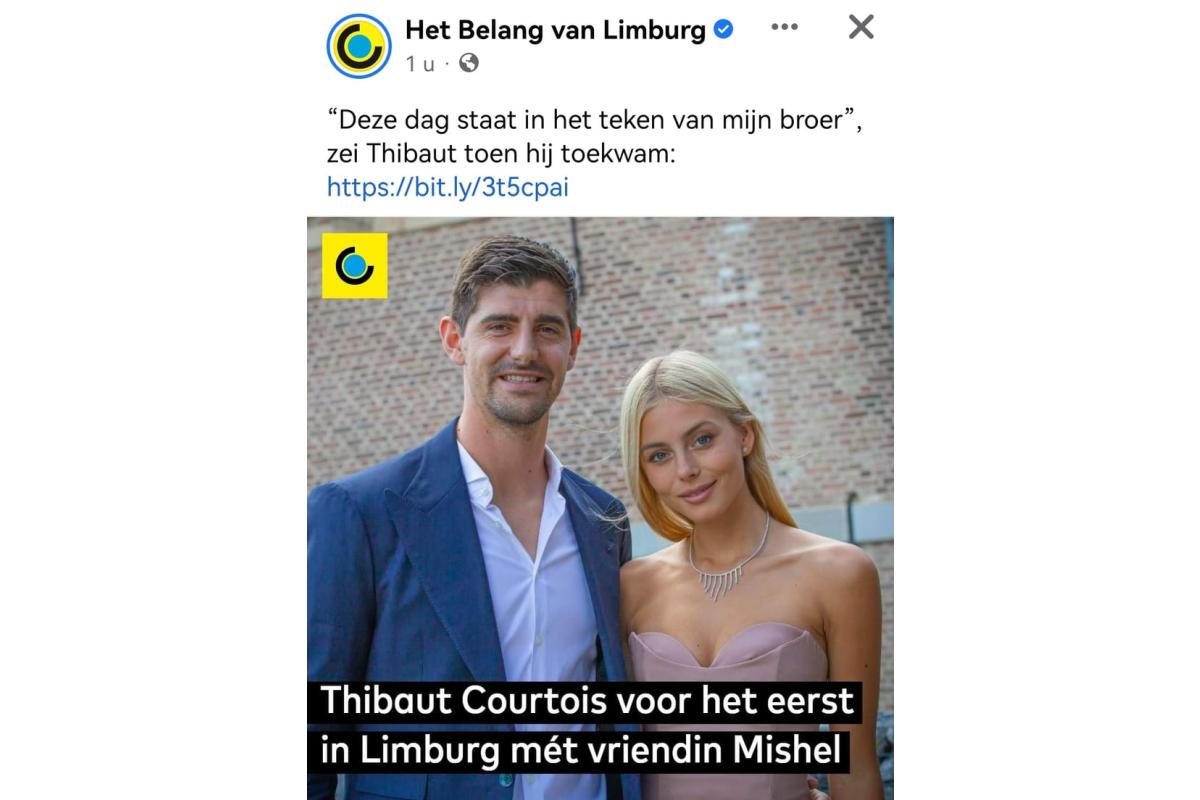The width and height of the screenshot is (1200, 800).
Task: Click the blue verified badge
Action: 723,30
